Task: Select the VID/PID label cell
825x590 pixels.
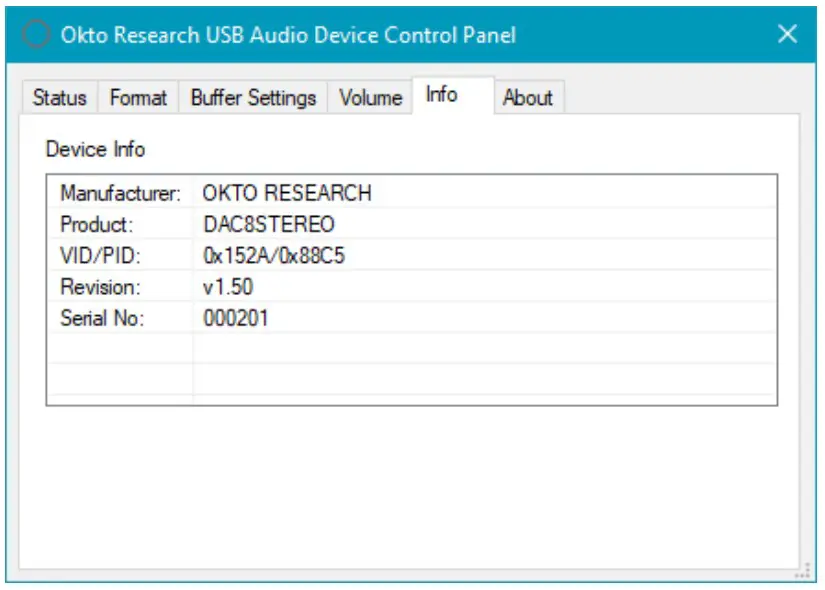Action: 100,256
